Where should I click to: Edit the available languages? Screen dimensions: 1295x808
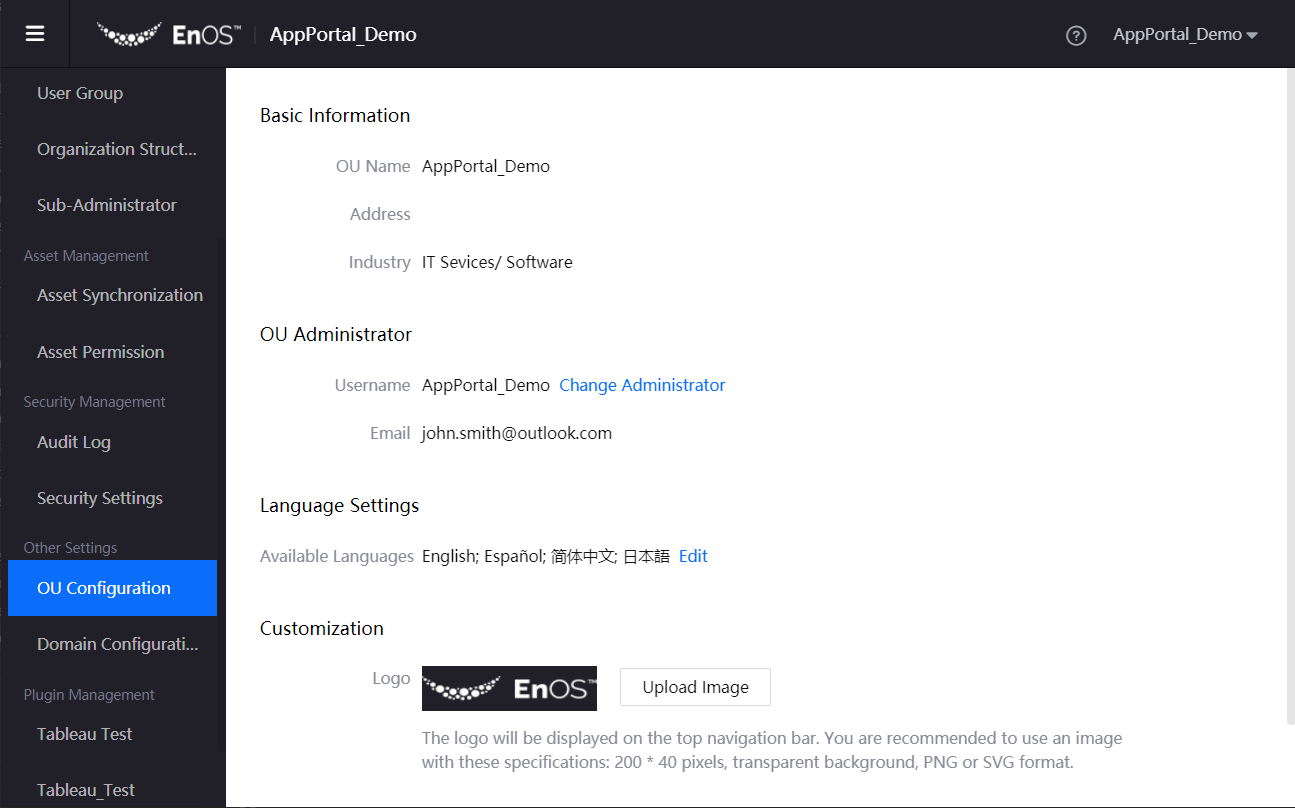693,556
